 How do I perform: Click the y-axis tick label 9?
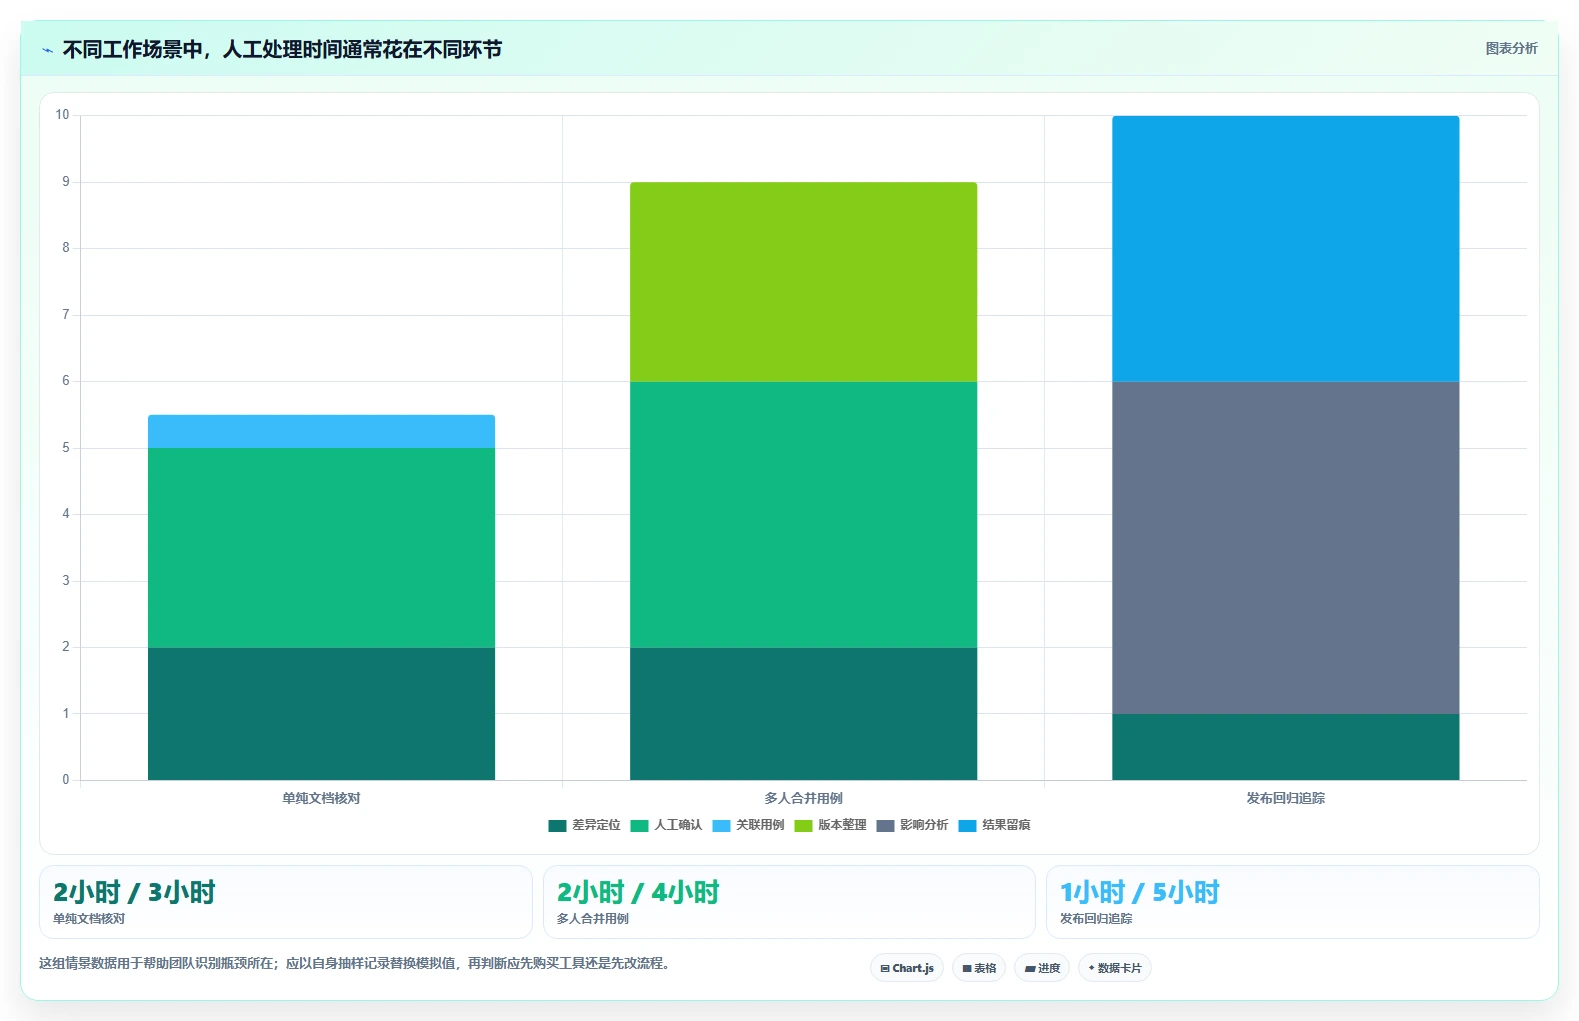(66, 182)
